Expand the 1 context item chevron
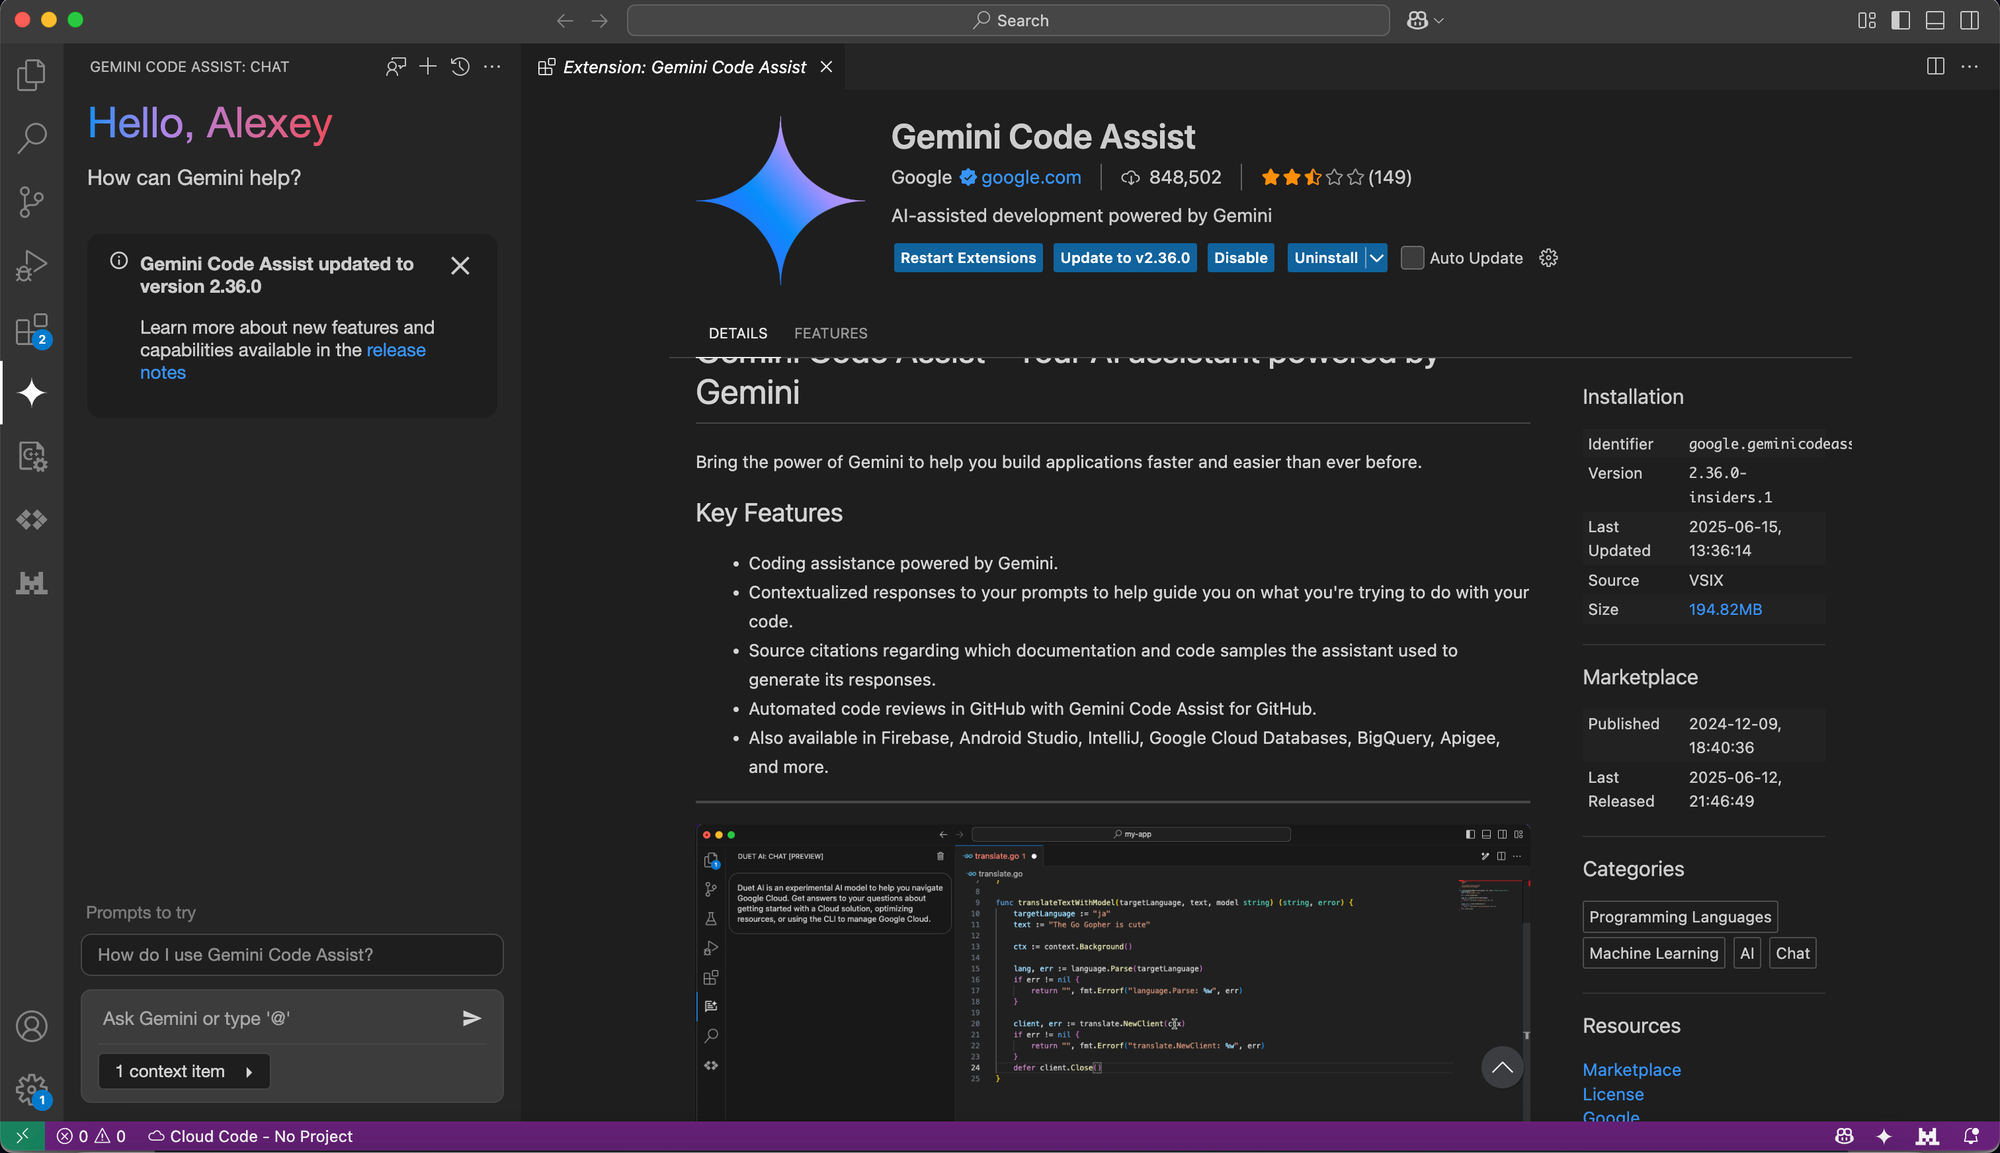 pyautogui.click(x=249, y=1071)
